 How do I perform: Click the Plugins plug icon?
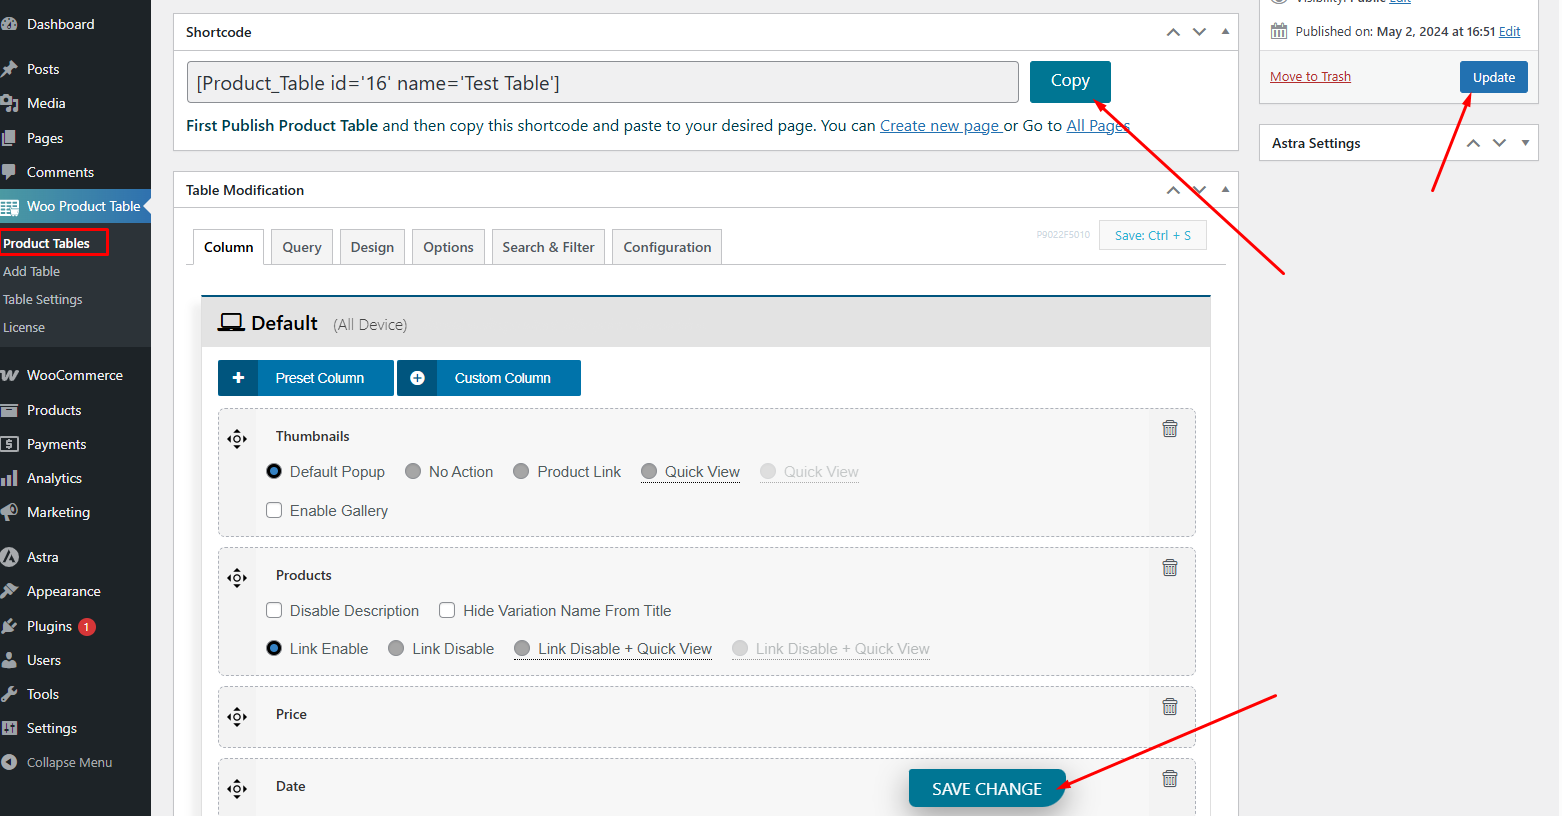pyautogui.click(x=10, y=626)
